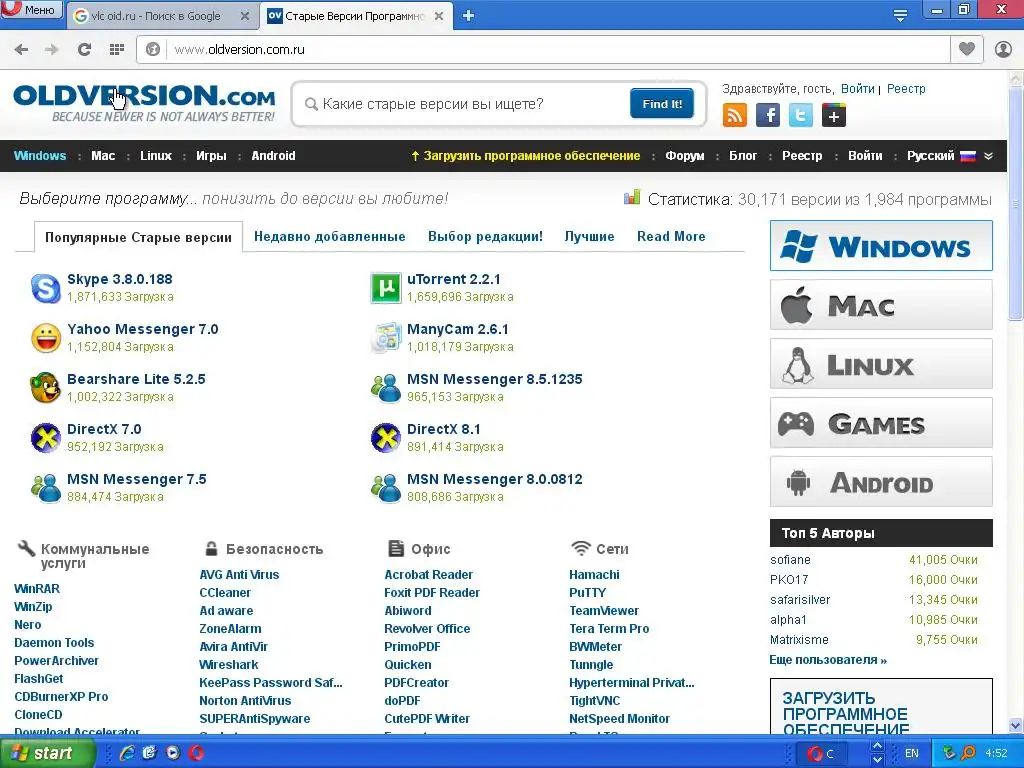Click the large Windows platform button

pos(881,246)
